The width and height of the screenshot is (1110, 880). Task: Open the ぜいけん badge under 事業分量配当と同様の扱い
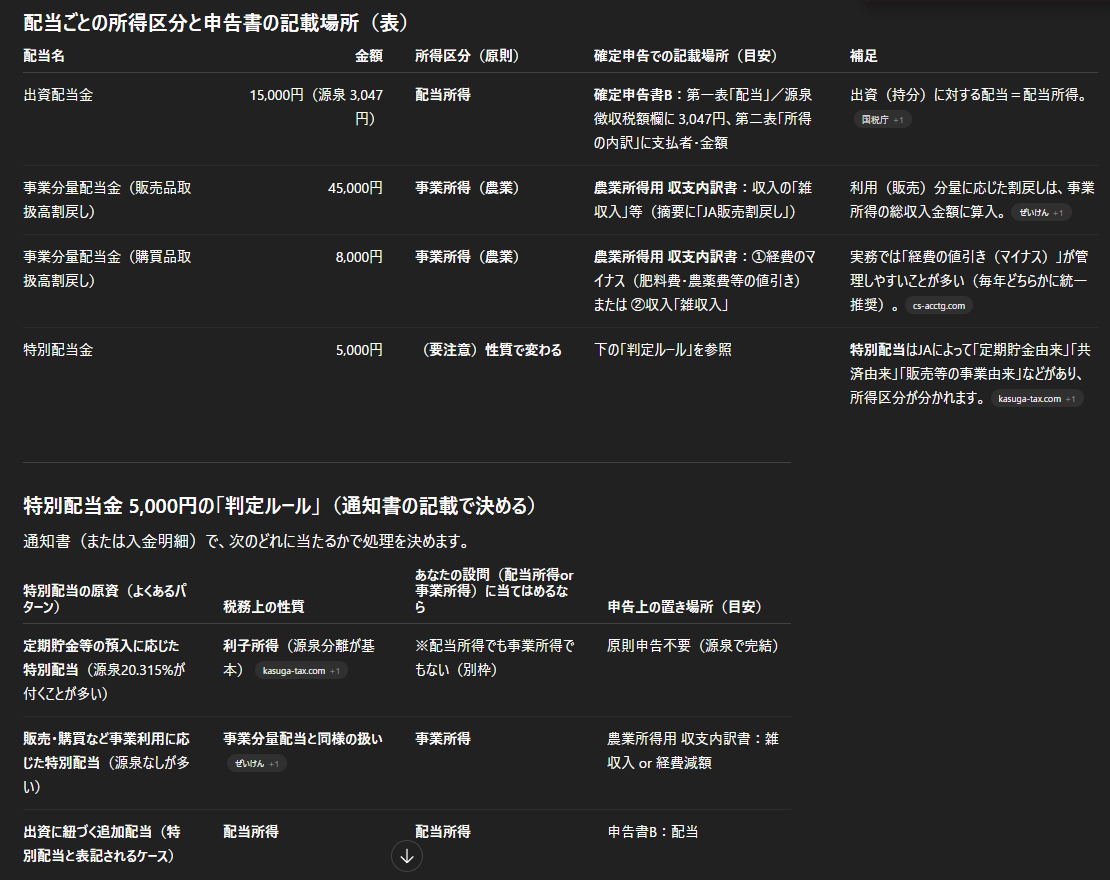[251, 763]
